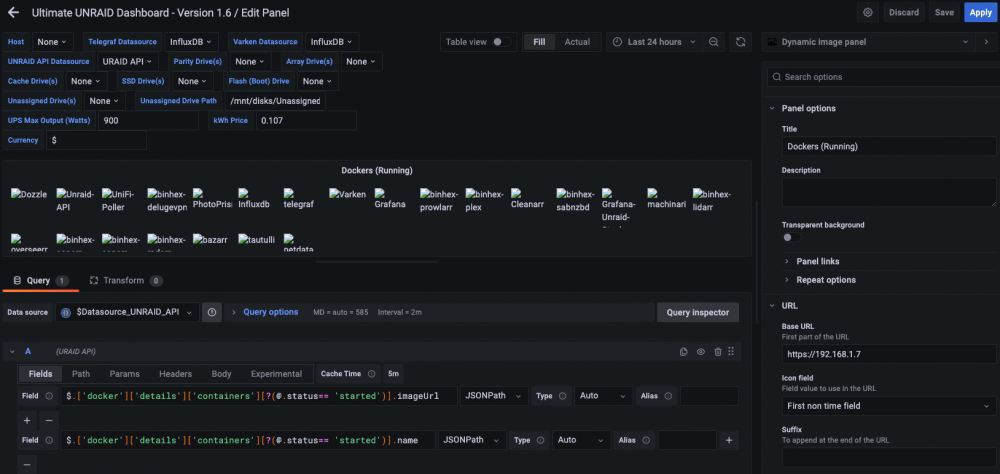Open UNRAID API Datasource dropdown
1000x474 pixels.
pos(128,62)
